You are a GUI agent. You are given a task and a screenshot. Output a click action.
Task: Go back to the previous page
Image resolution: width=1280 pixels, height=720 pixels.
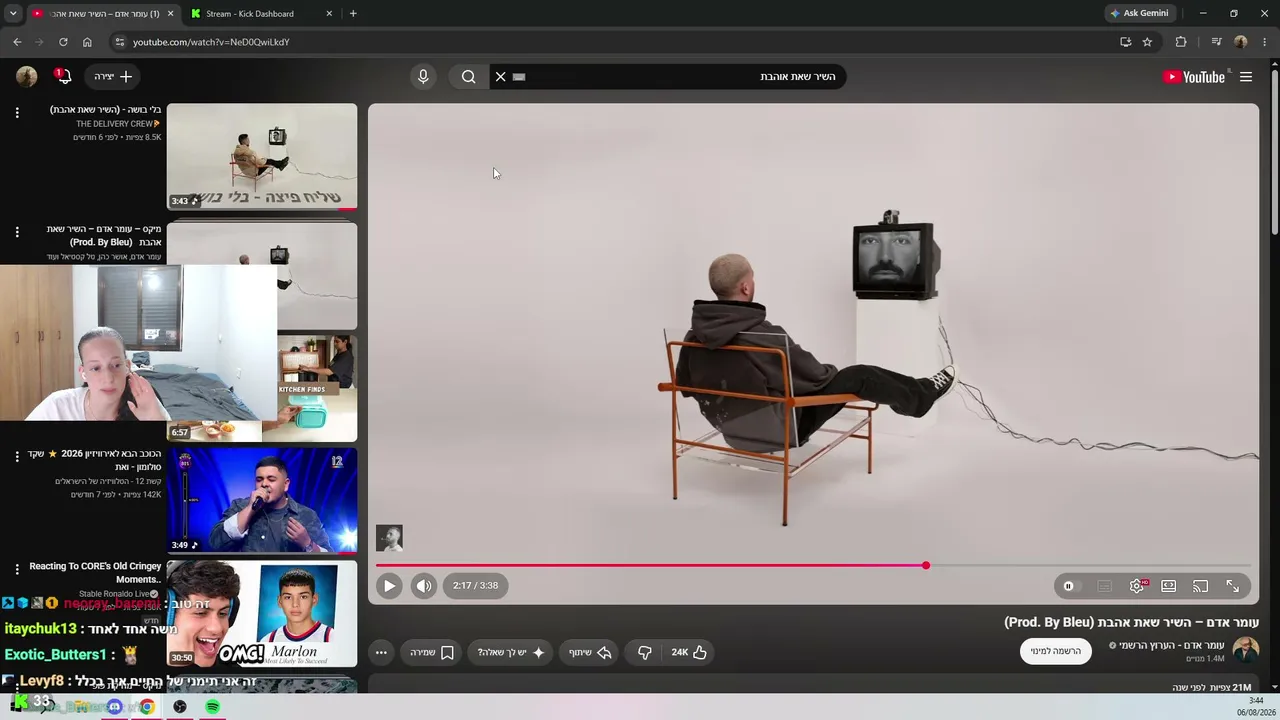[17, 42]
